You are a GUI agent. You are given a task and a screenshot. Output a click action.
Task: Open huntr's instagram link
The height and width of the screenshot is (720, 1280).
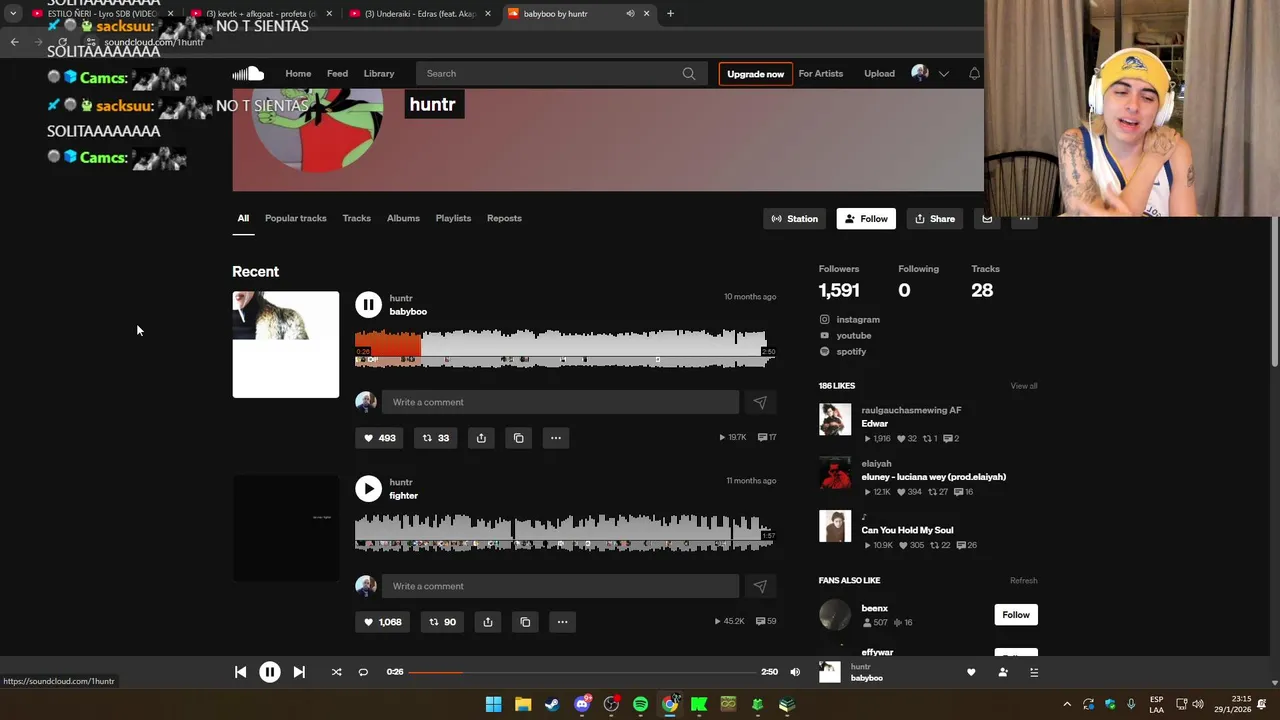858,319
